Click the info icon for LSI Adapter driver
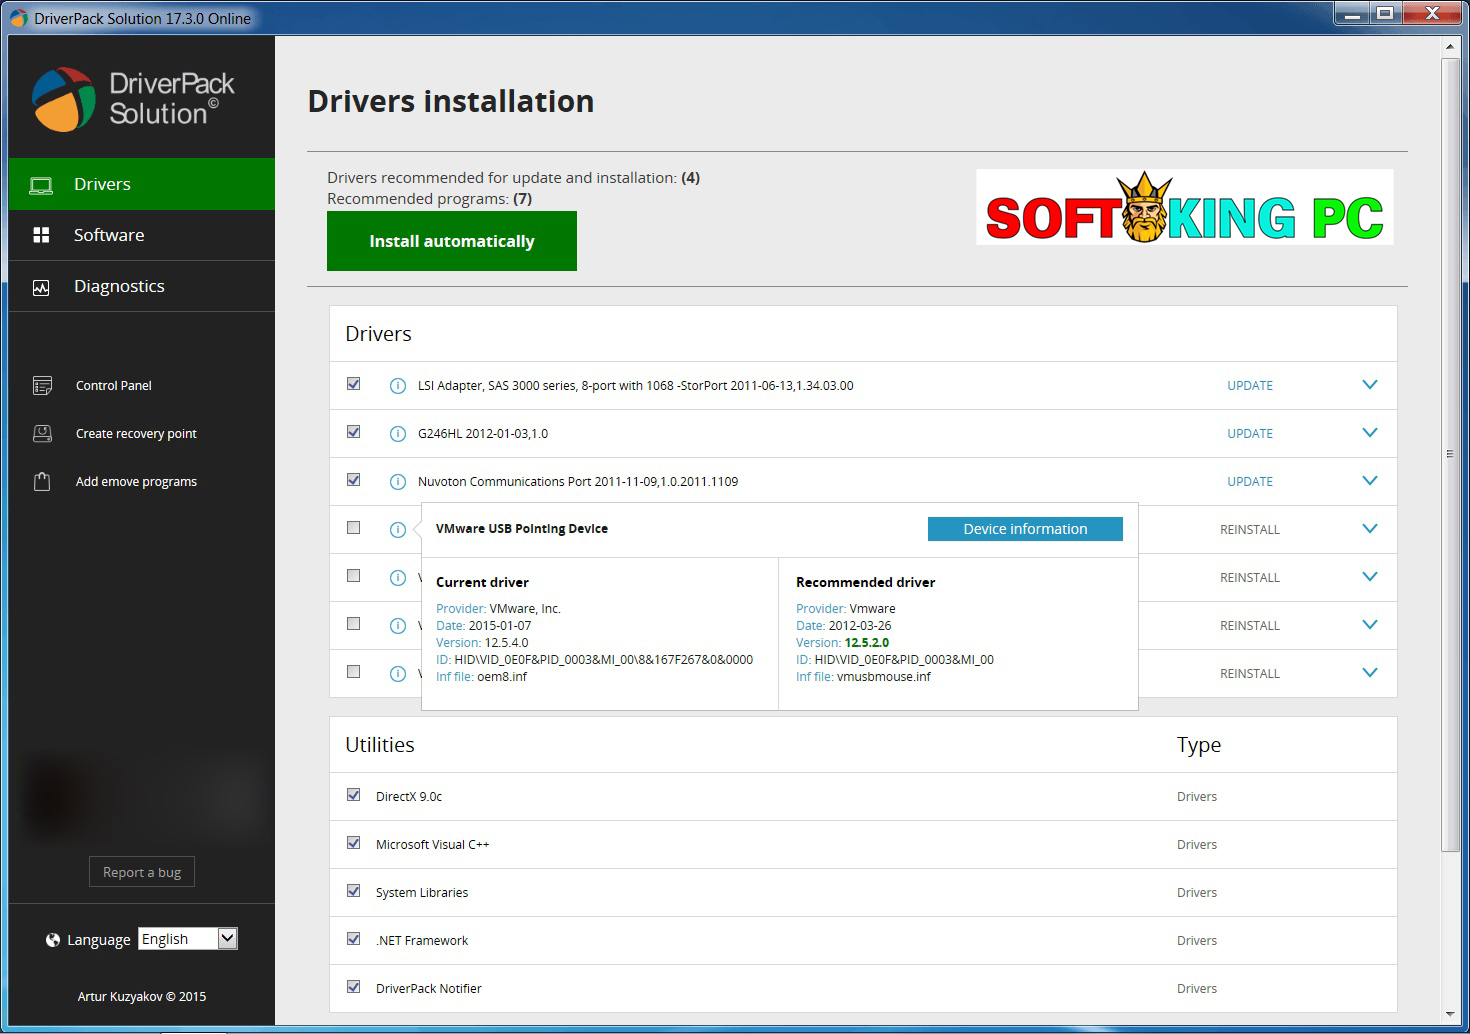The width and height of the screenshot is (1470, 1034). 397,386
